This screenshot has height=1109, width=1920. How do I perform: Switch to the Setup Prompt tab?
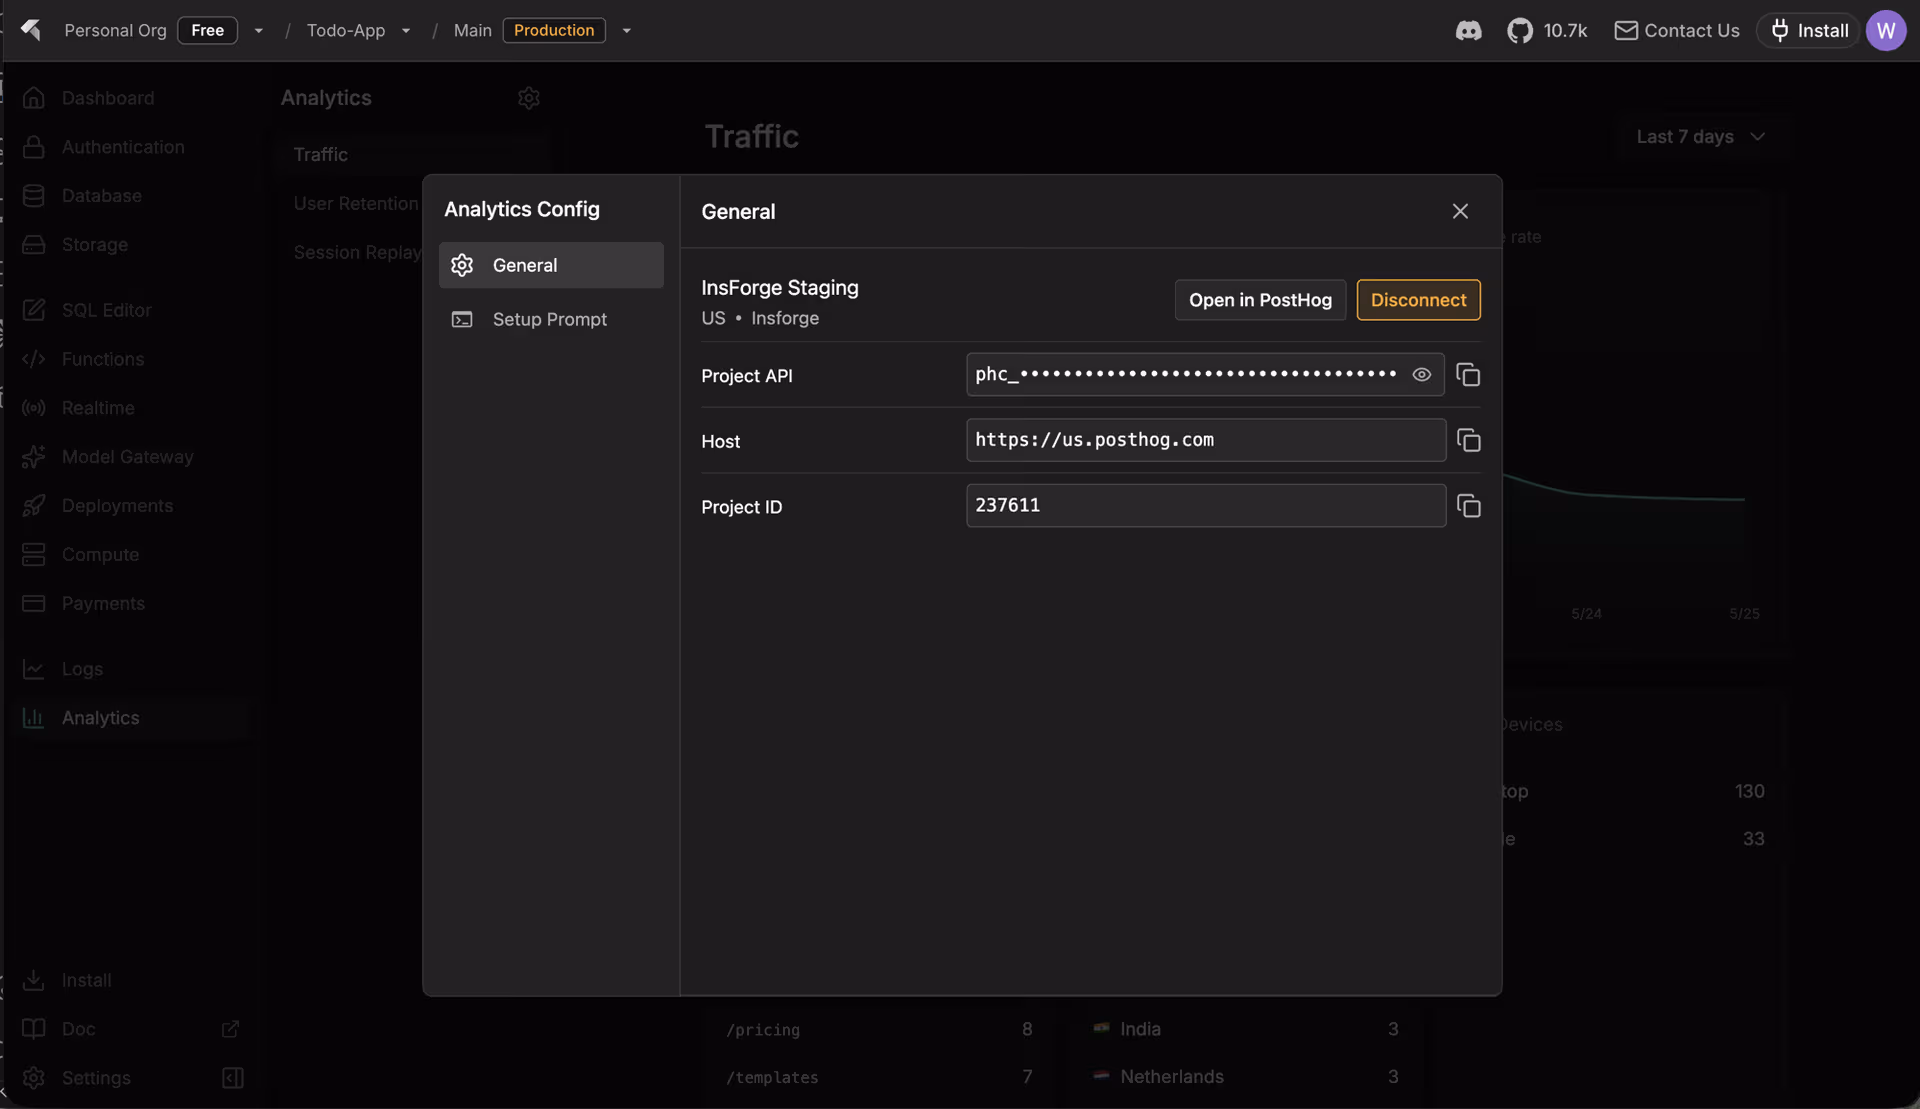[551, 319]
